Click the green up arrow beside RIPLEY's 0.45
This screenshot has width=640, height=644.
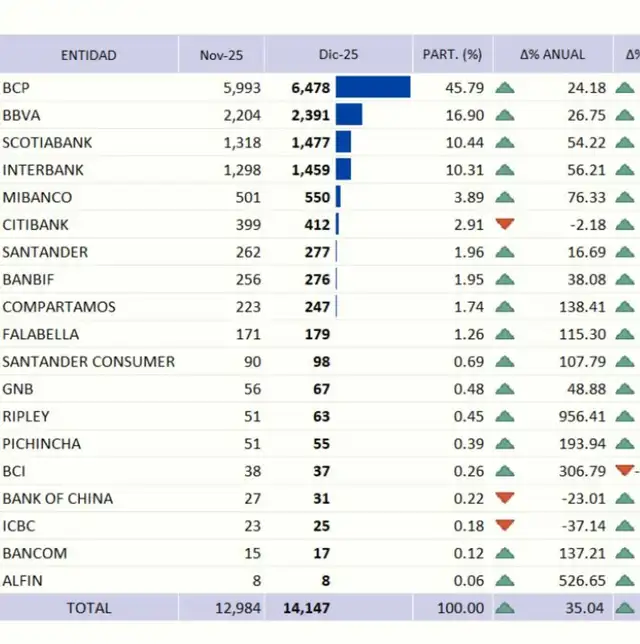point(505,416)
